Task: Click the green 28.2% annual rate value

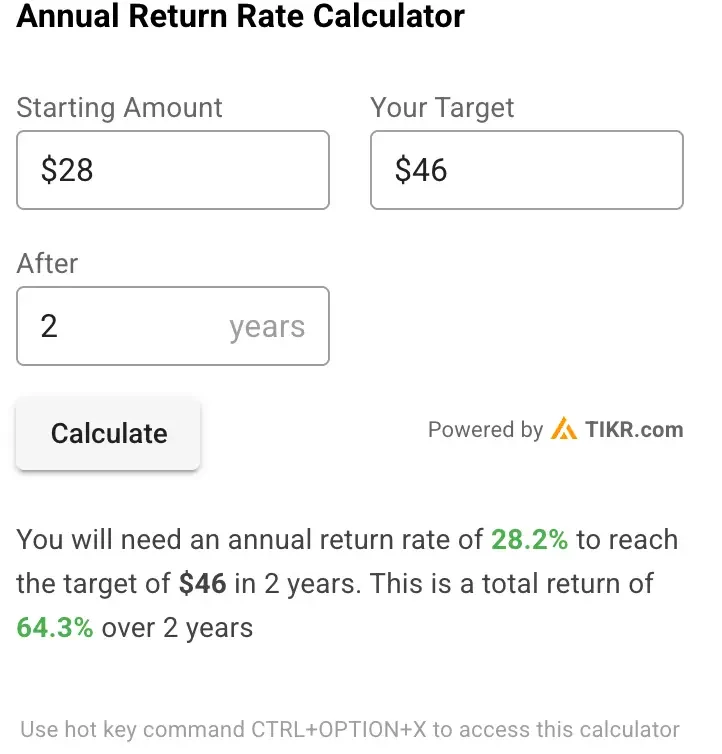Action: (x=529, y=539)
